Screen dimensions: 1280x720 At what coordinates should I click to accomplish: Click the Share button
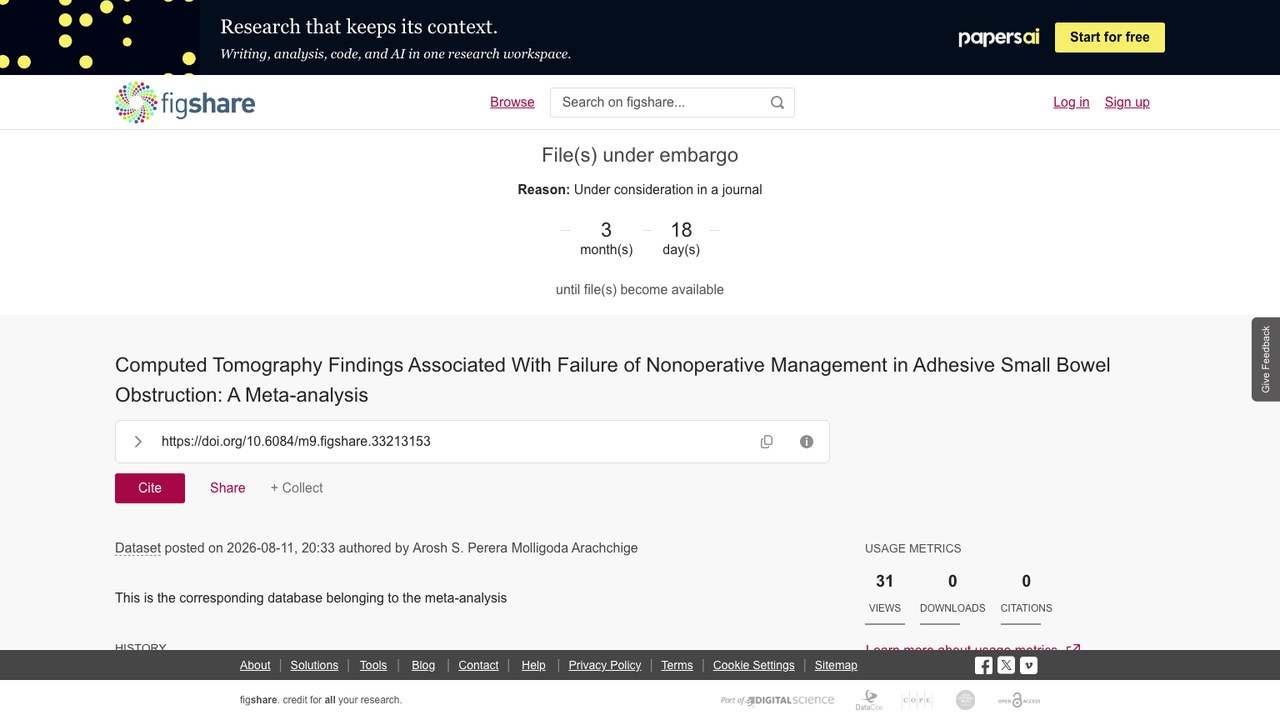(x=227, y=488)
